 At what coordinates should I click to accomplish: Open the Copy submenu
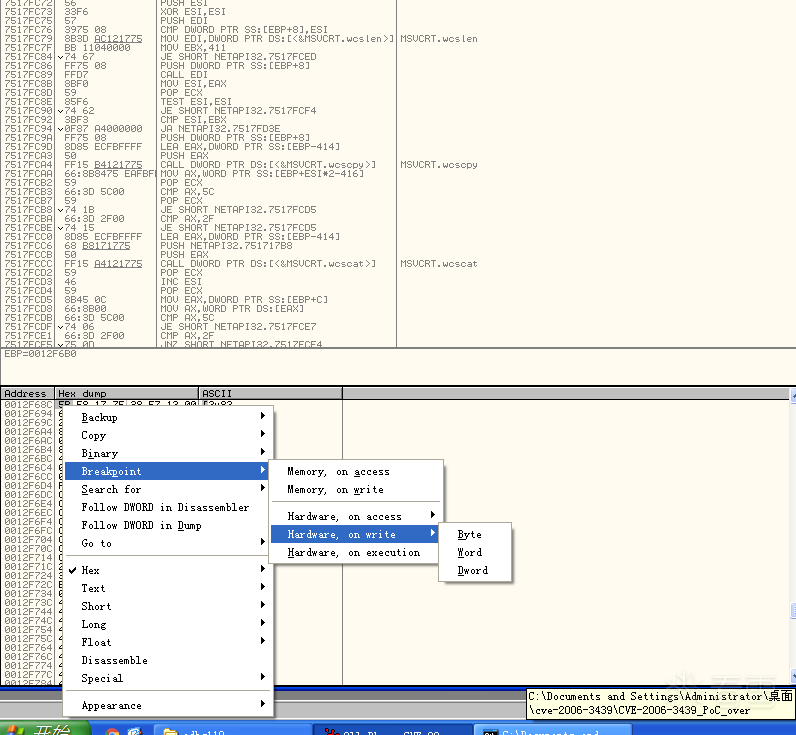point(168,435)
